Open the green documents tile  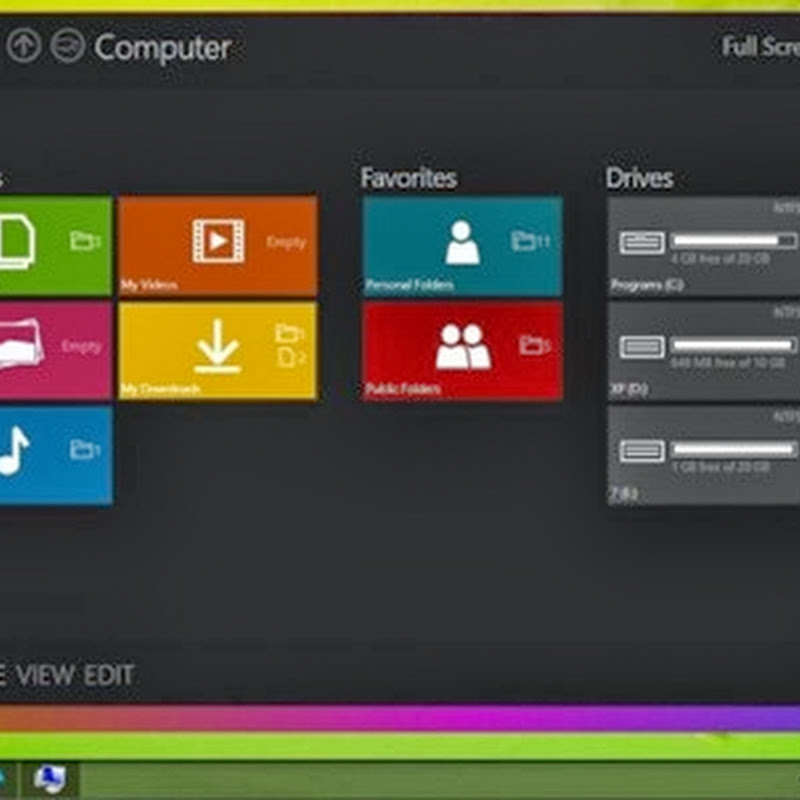56,246
